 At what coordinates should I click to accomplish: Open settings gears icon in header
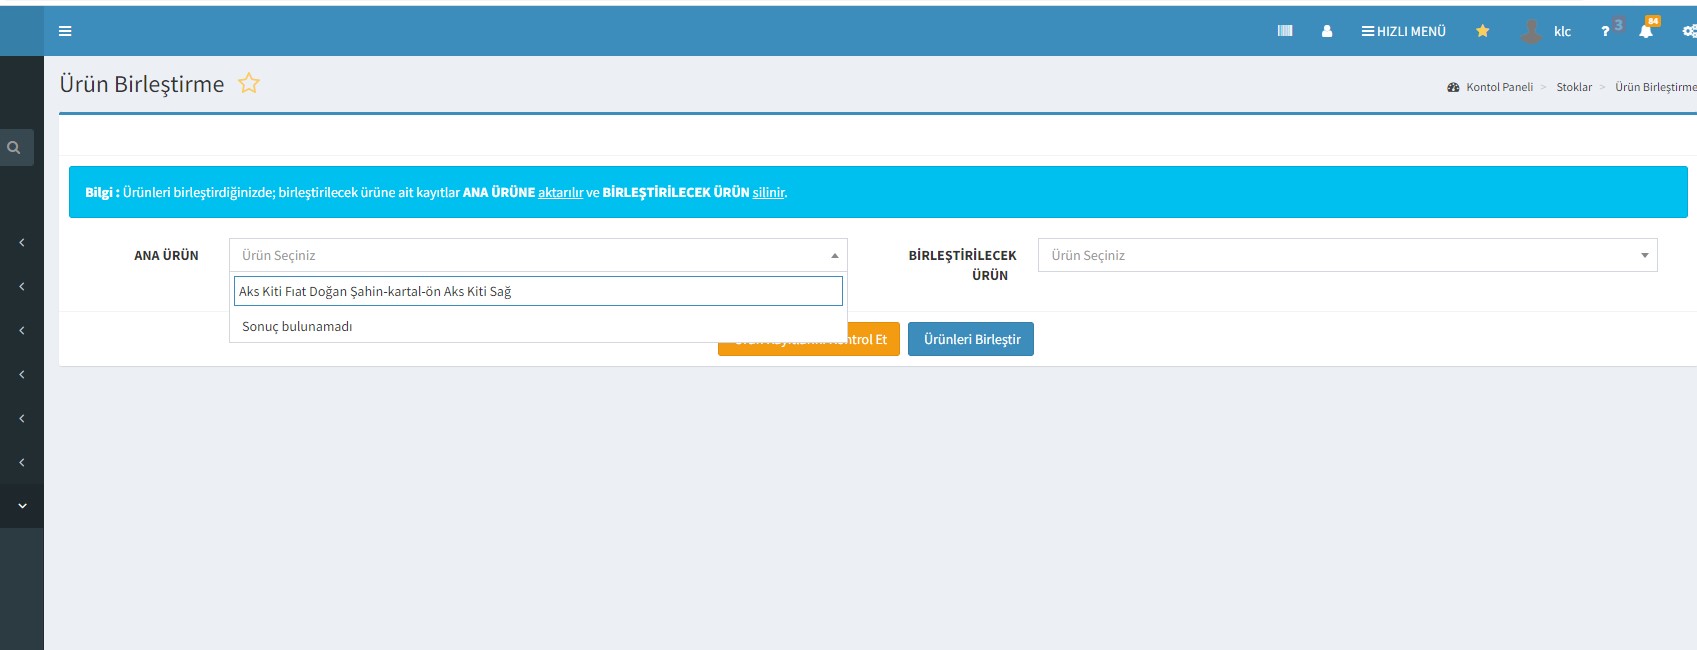tap(1688, 31)
